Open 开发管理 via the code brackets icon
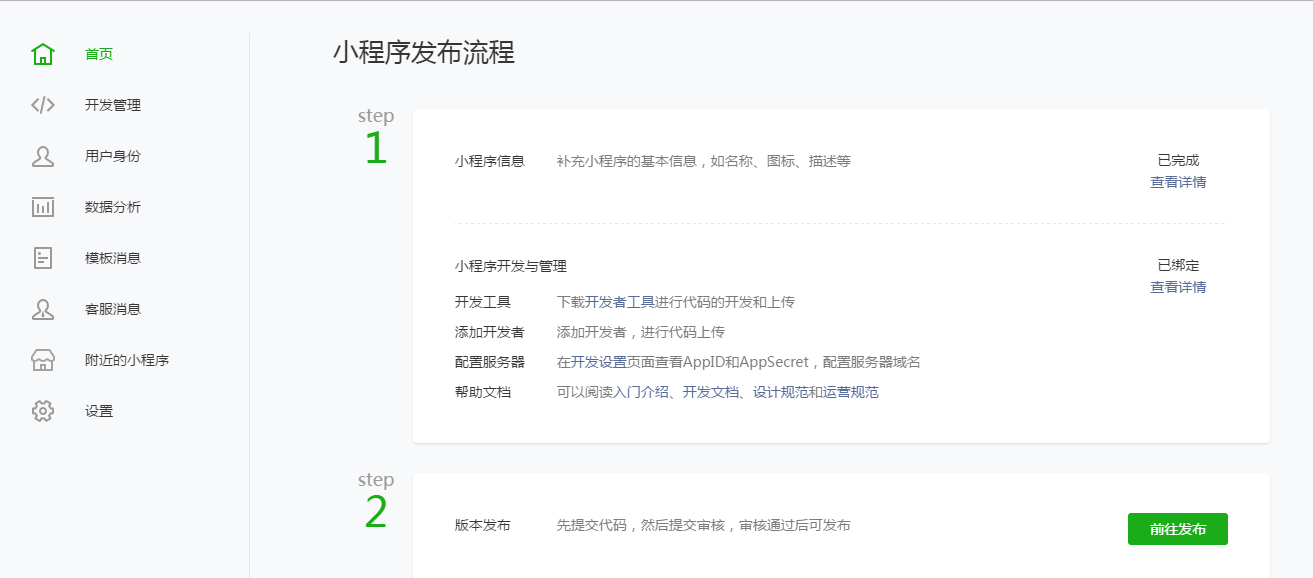1313x578 pixels. click(42, 104)
